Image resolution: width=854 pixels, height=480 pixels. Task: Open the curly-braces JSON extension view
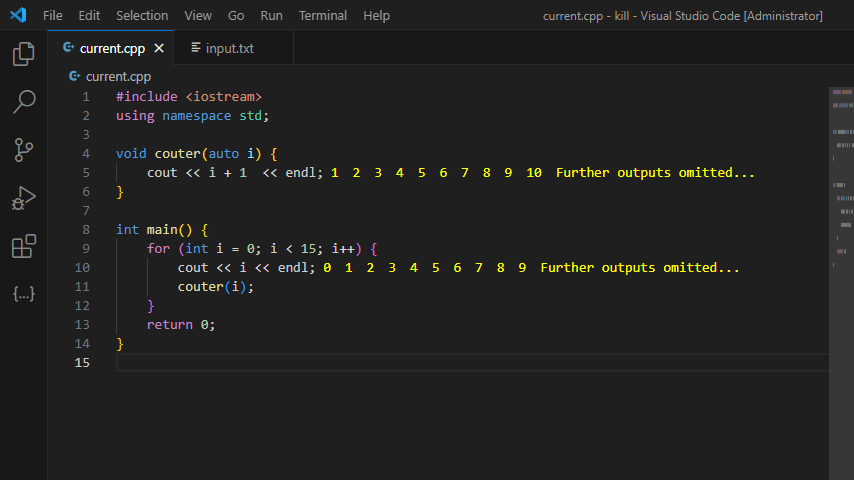point(23,294)
